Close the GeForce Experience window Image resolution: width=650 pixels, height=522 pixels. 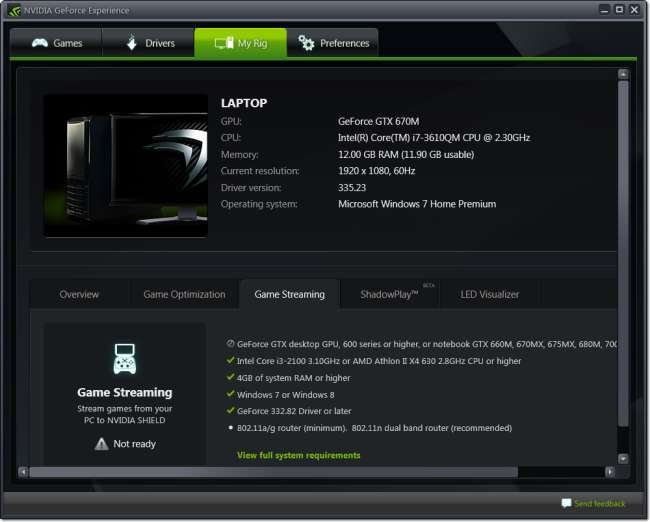(634, 10)
